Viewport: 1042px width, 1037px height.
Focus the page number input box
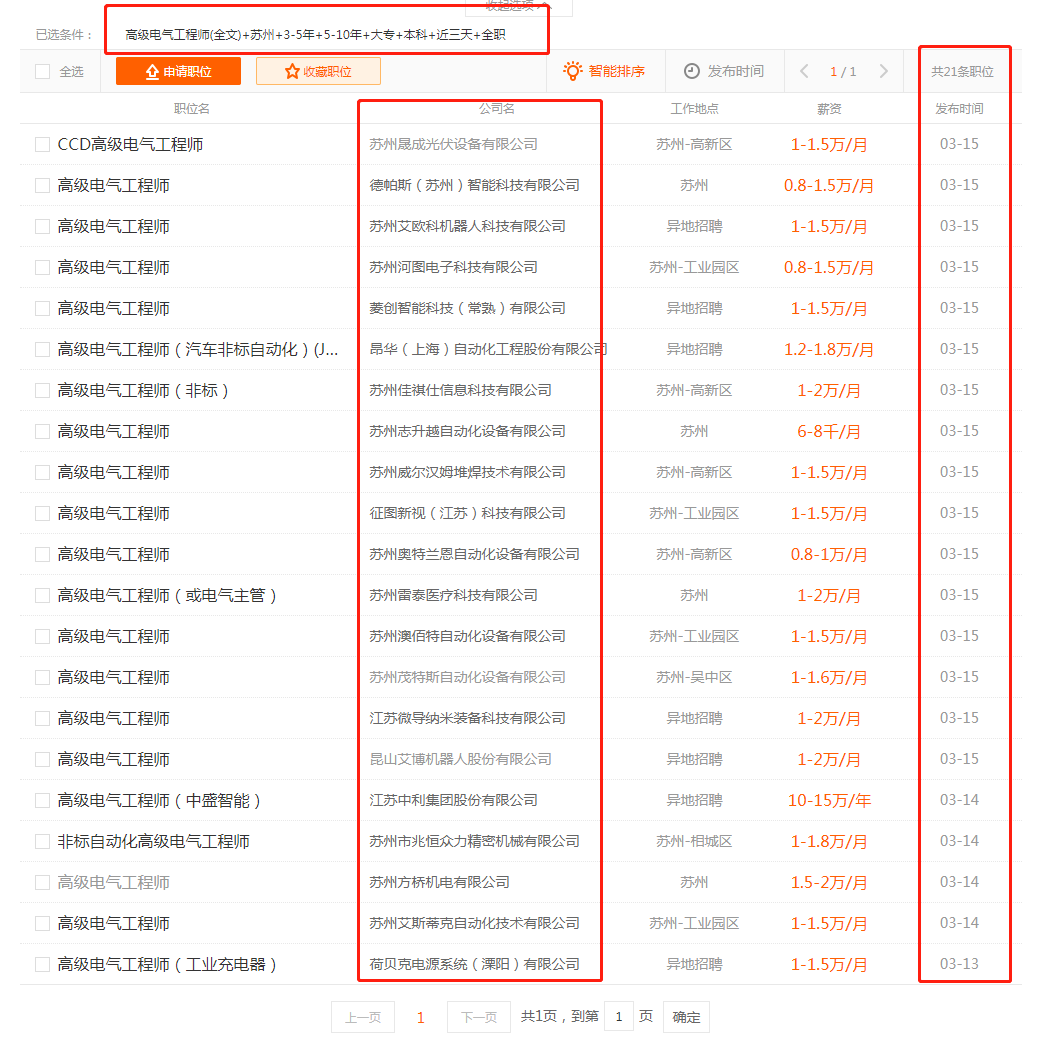(x=618, y=1017)
